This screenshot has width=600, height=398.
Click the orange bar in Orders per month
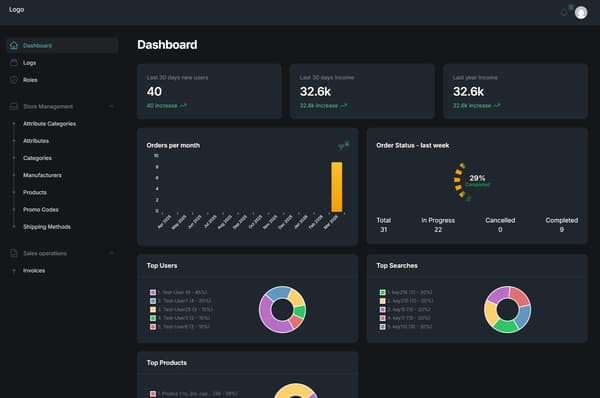coord(337,187)
